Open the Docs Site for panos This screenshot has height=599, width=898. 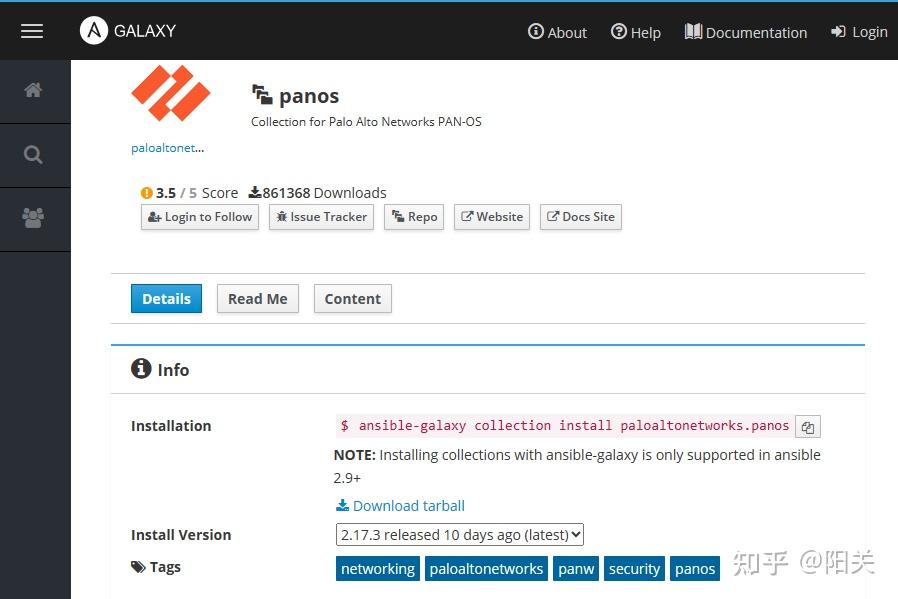(x=580, y=217)
